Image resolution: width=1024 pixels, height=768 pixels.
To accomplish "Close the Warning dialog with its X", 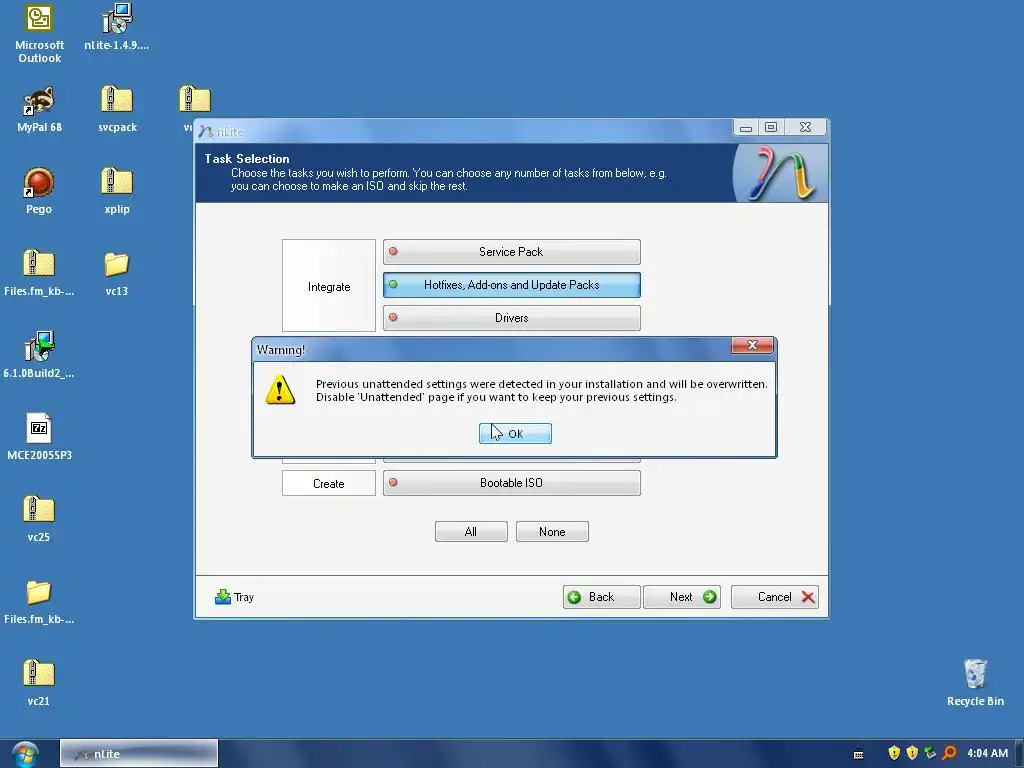I will coord(752,345).
